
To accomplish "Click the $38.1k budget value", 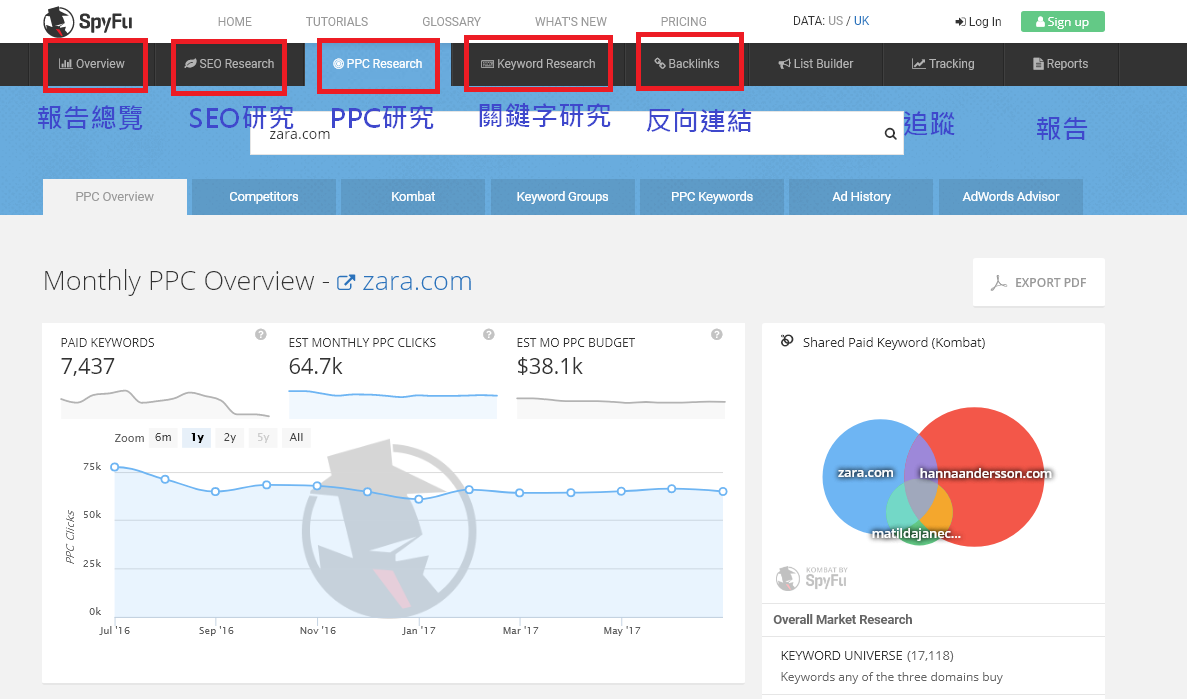I will pyautogui.click(x=550, y=367).
